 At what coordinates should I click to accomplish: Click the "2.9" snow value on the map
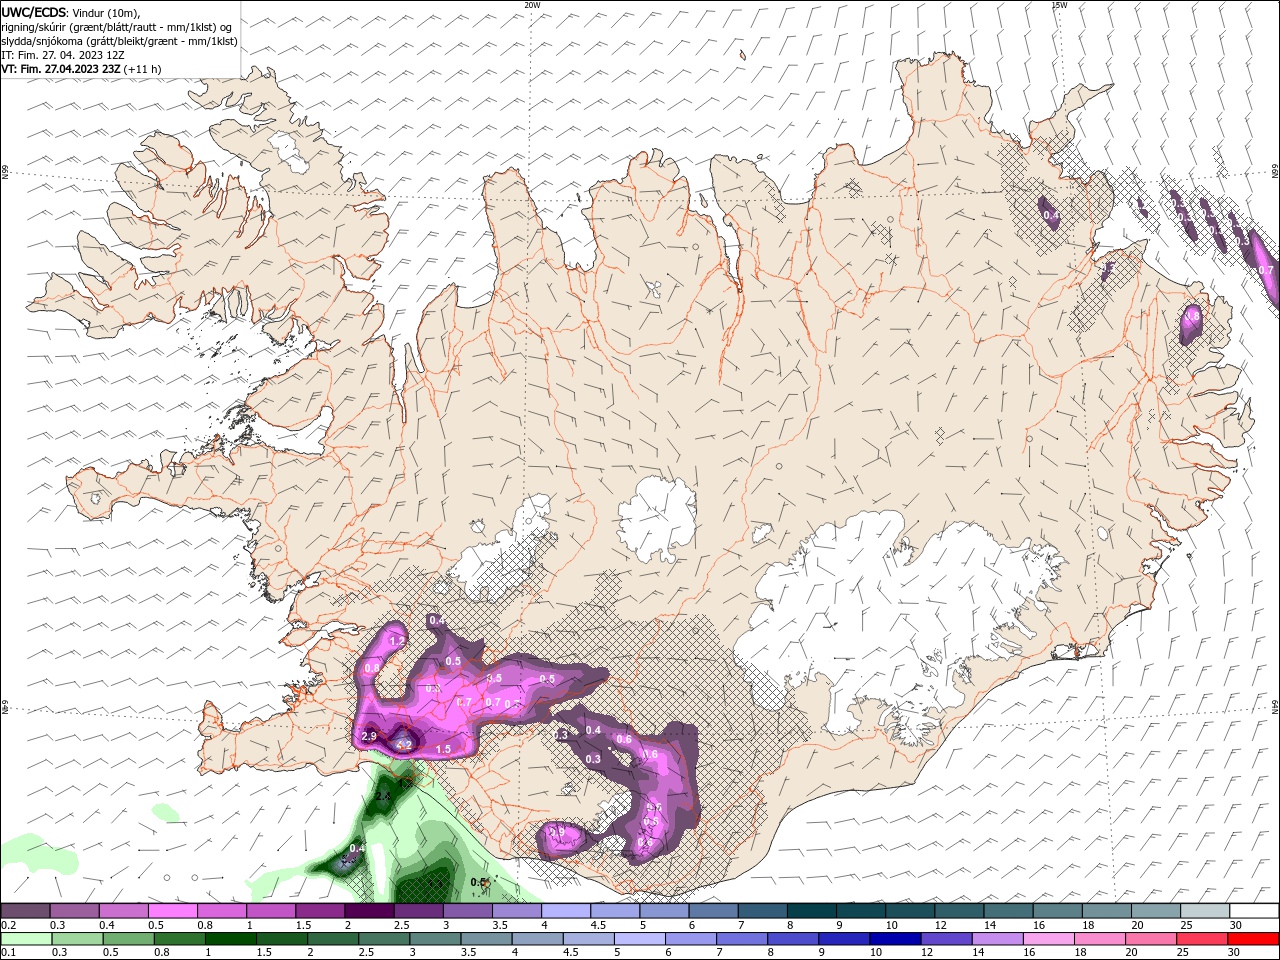368,737
